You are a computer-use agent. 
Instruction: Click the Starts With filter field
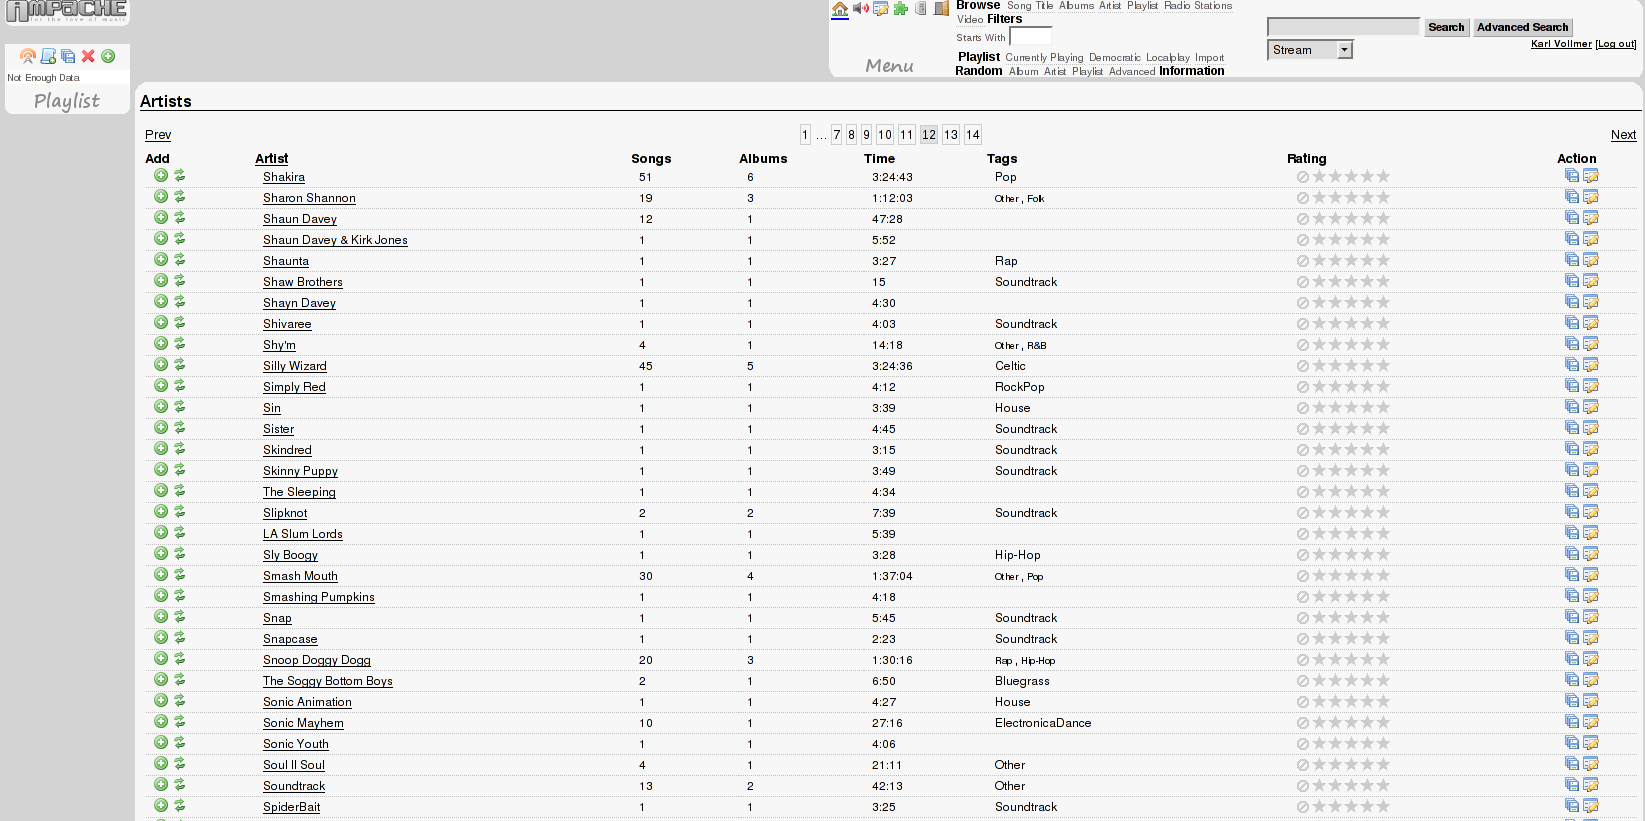pos(1030,36)
